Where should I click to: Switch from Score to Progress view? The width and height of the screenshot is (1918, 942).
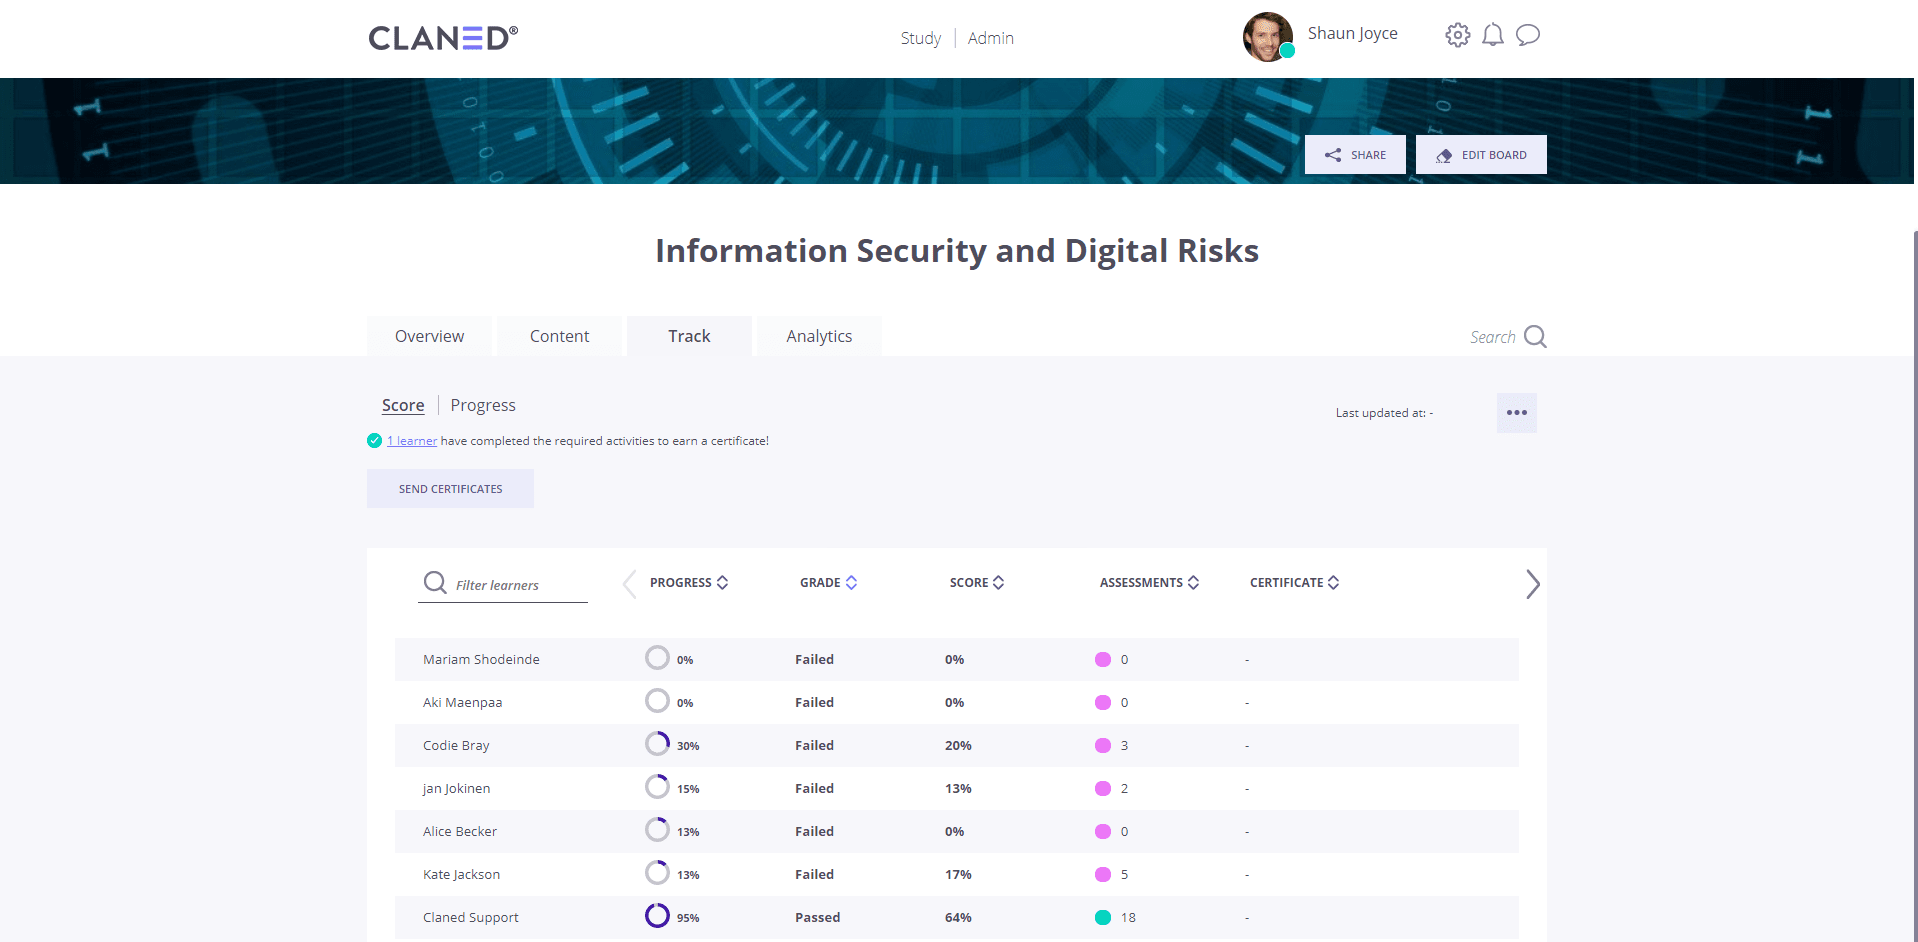pos(483,405)
